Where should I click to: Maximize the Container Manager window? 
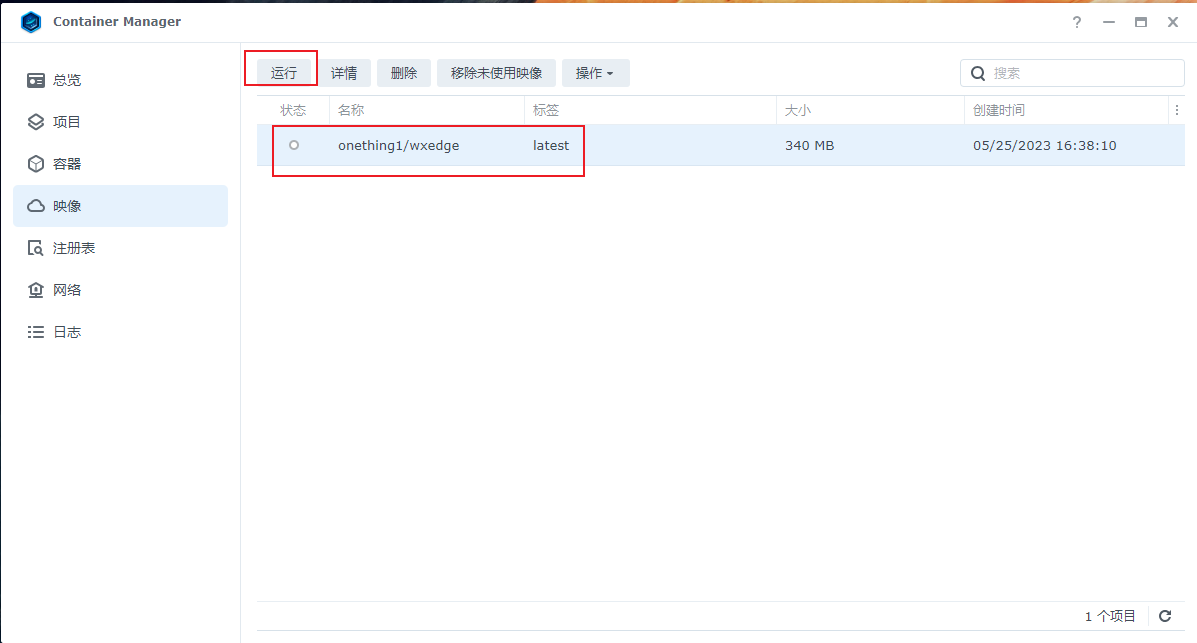pos(1141,22)
